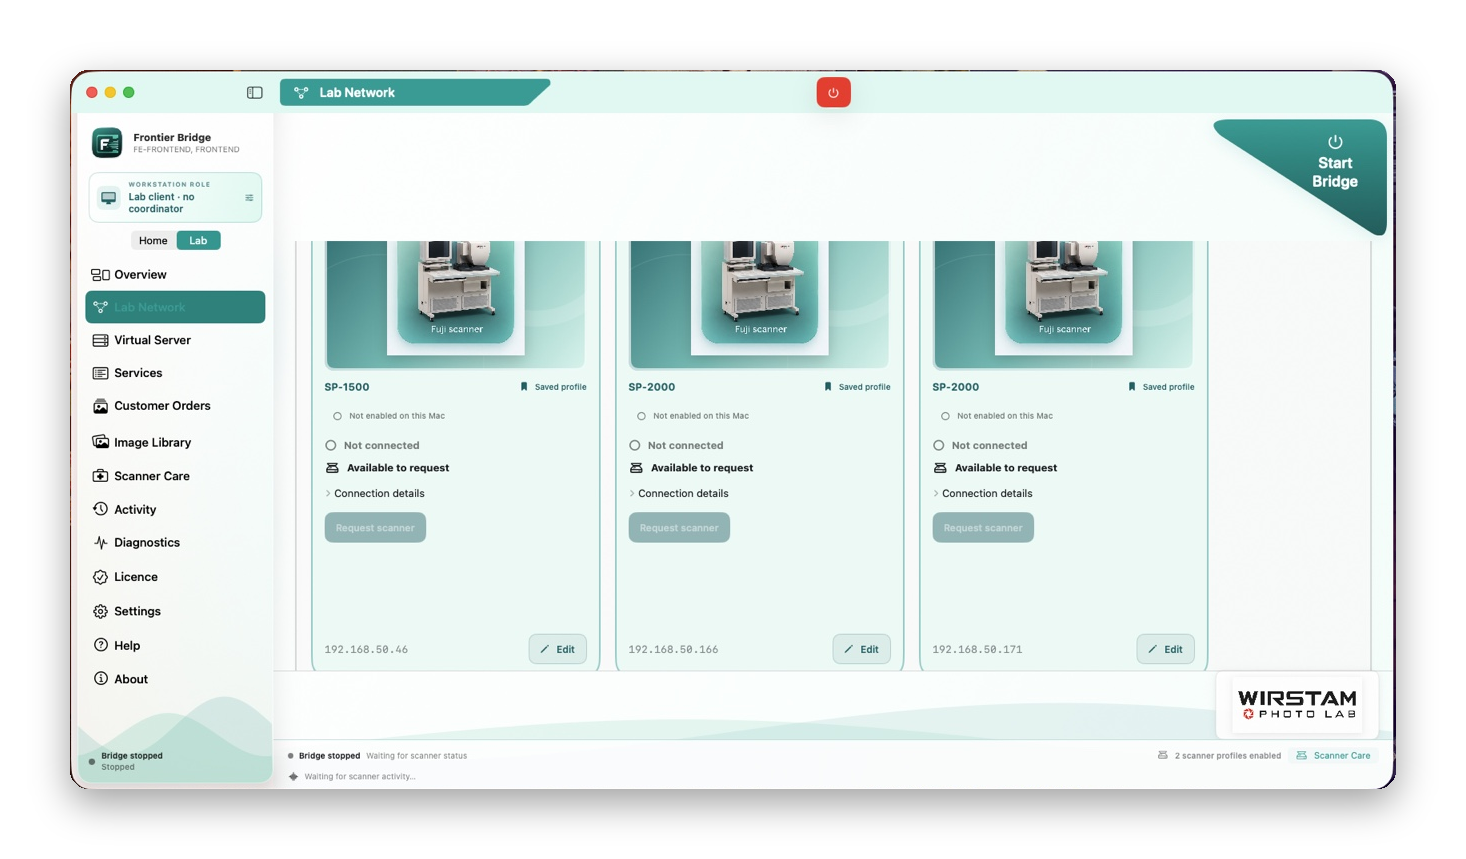
Task: Click the About info icon
Action: [100, 679]
